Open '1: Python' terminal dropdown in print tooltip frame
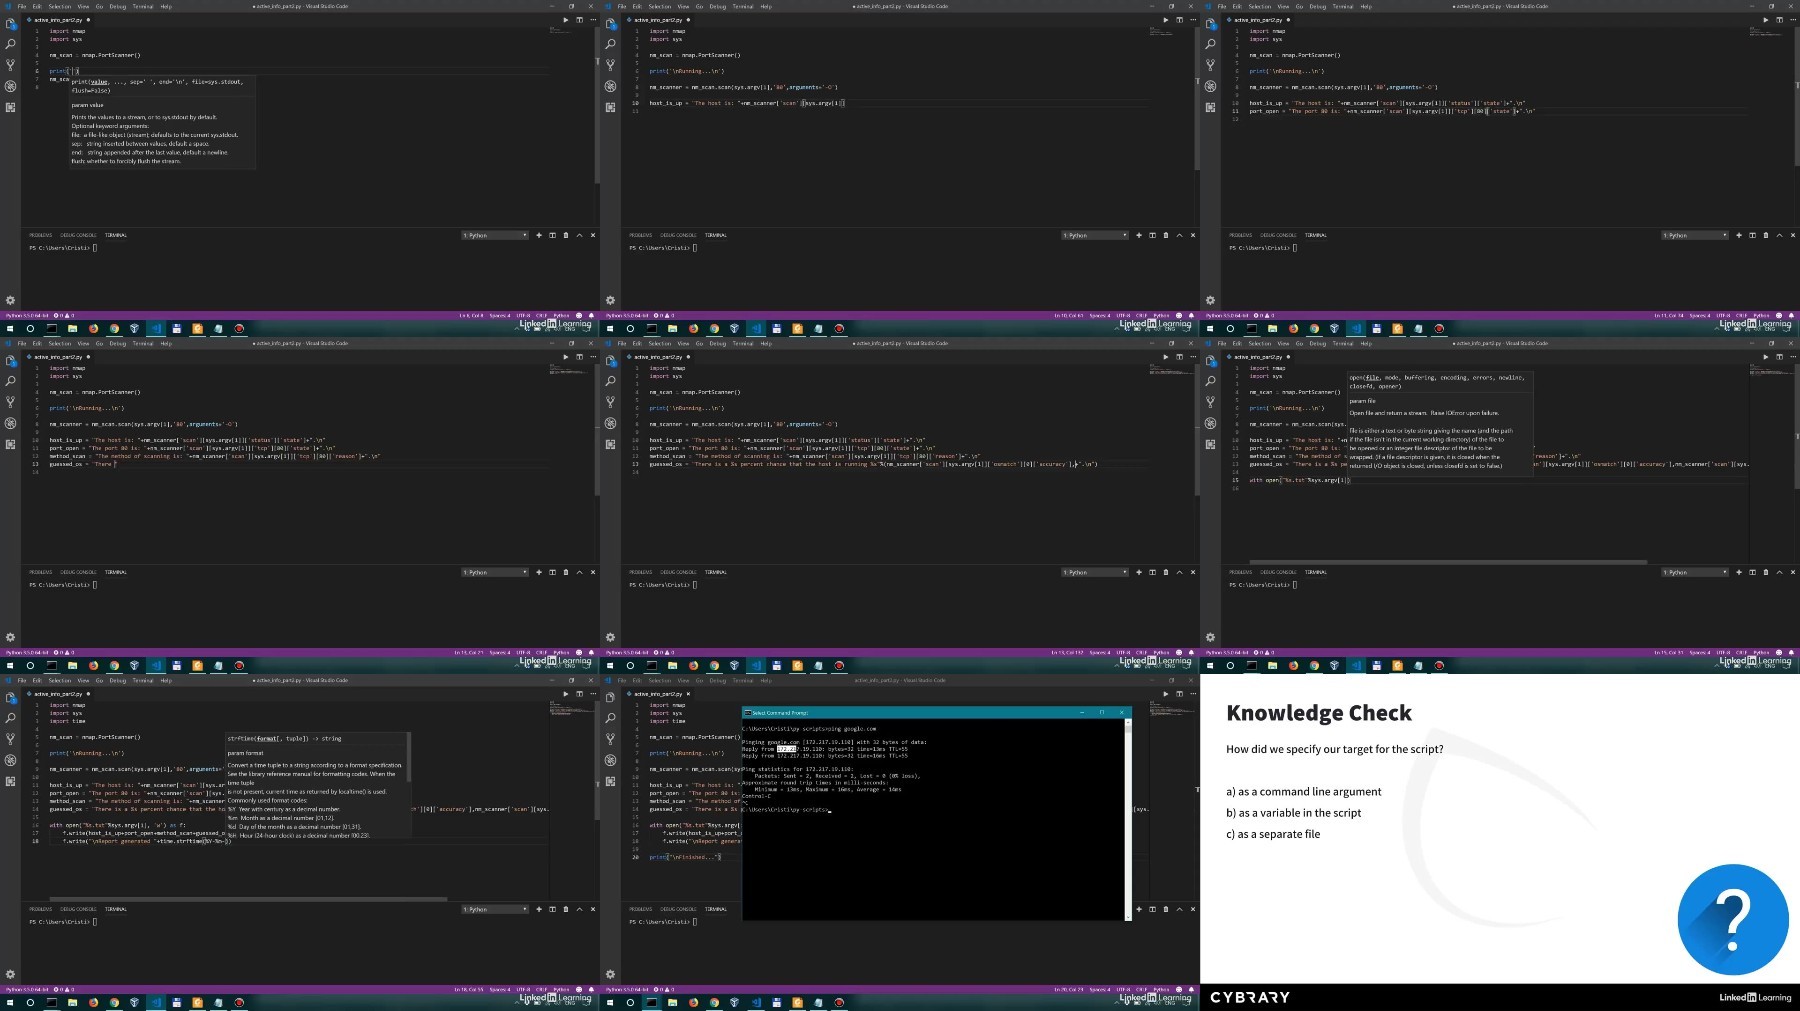1800x1011 pixels. pyautogui.click(x=495, y=235)
